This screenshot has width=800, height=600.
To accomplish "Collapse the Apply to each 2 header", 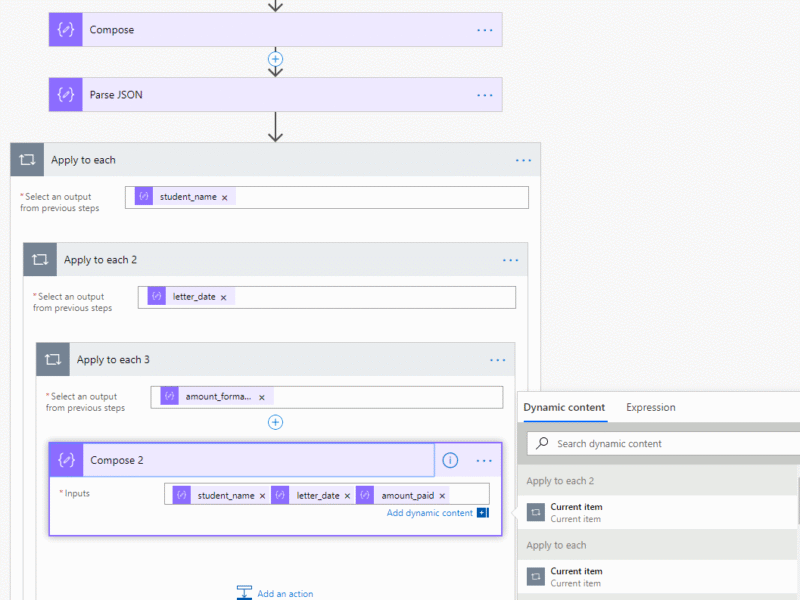I will [276, 260].
